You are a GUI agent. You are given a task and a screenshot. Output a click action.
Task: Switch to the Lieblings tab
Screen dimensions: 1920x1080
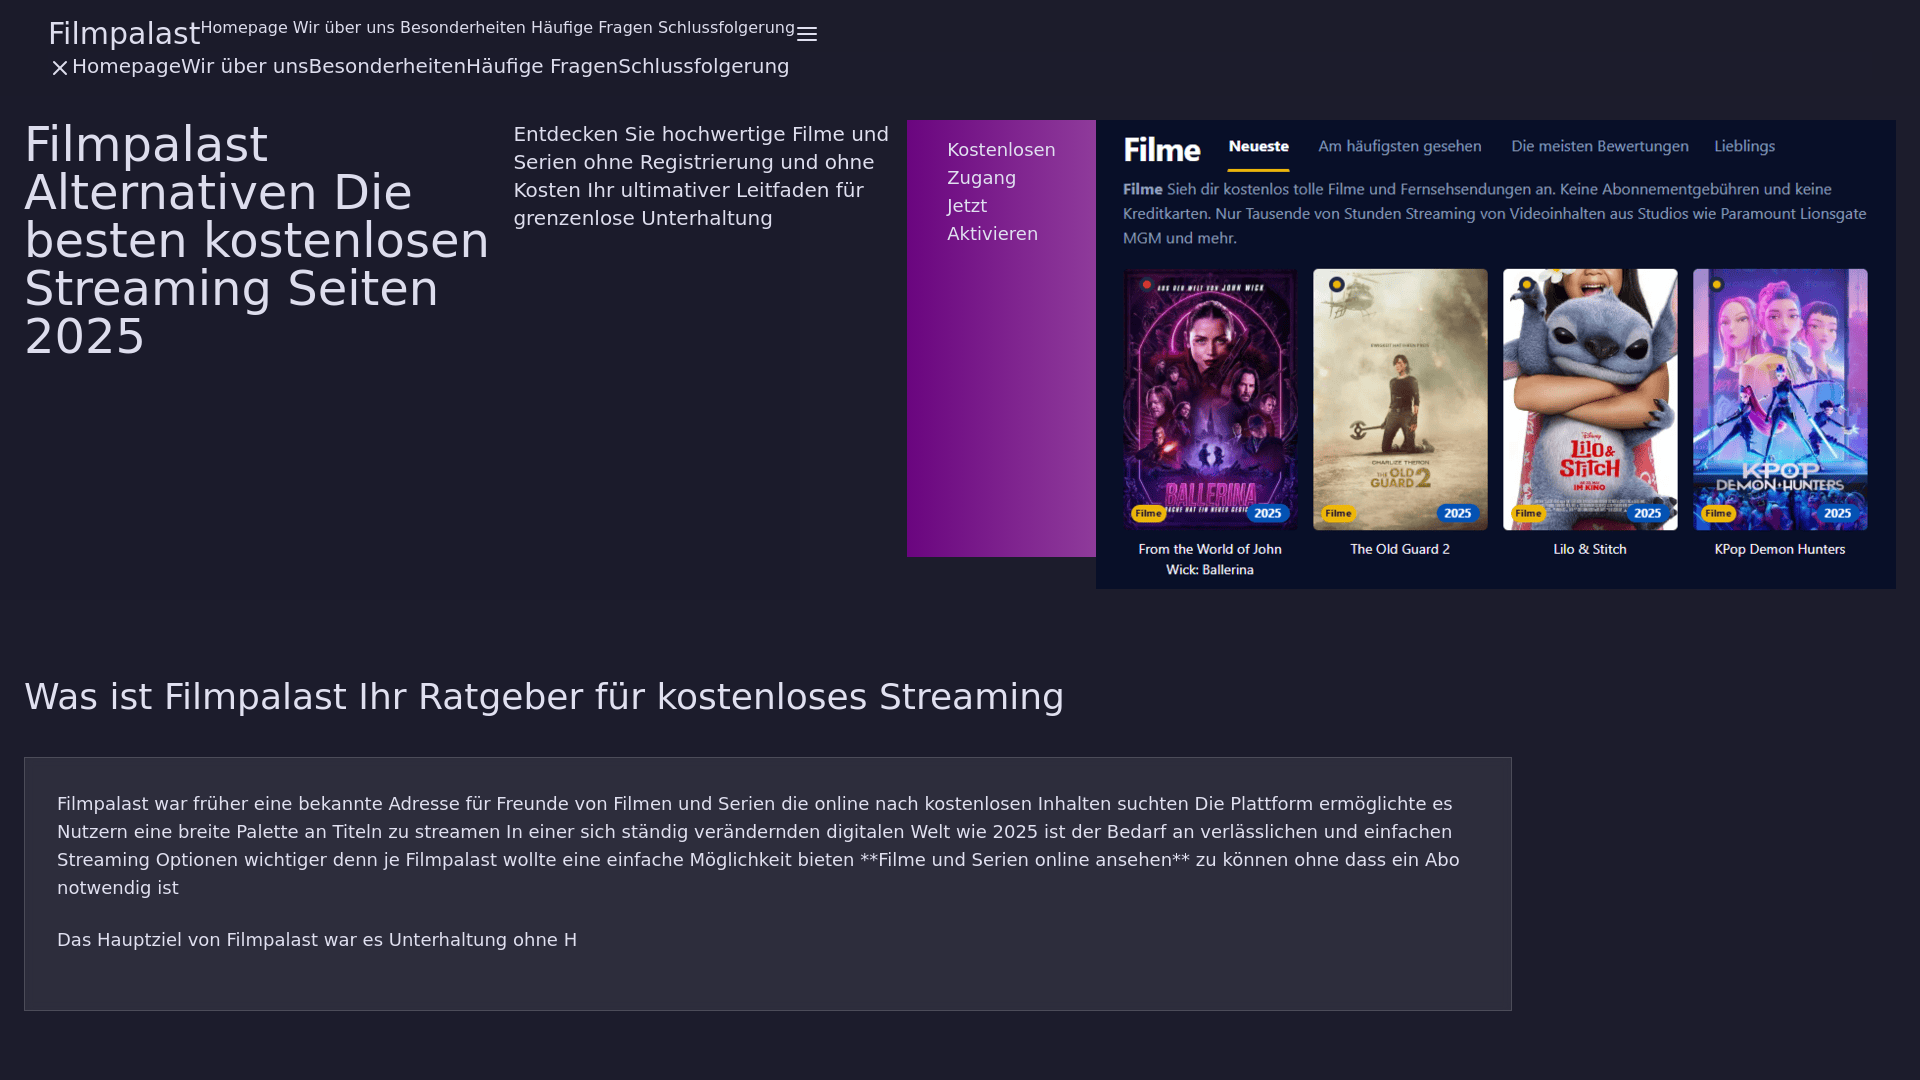(x=1745, y=147)
